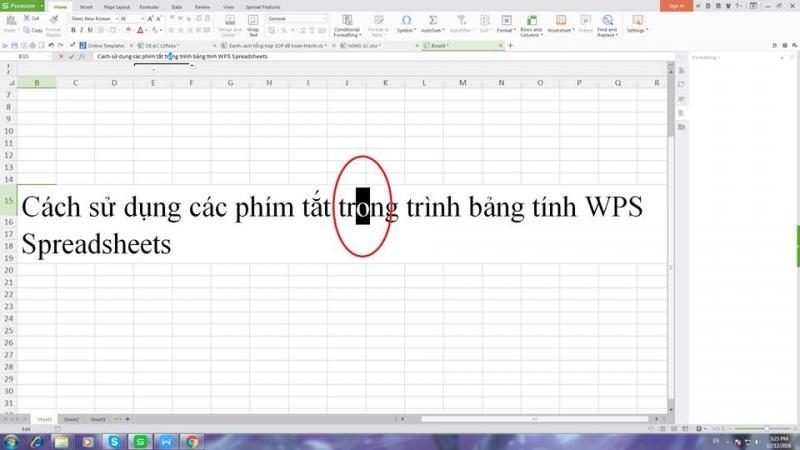
Task: Click inside the formula bar text
Action: (182, 56)
